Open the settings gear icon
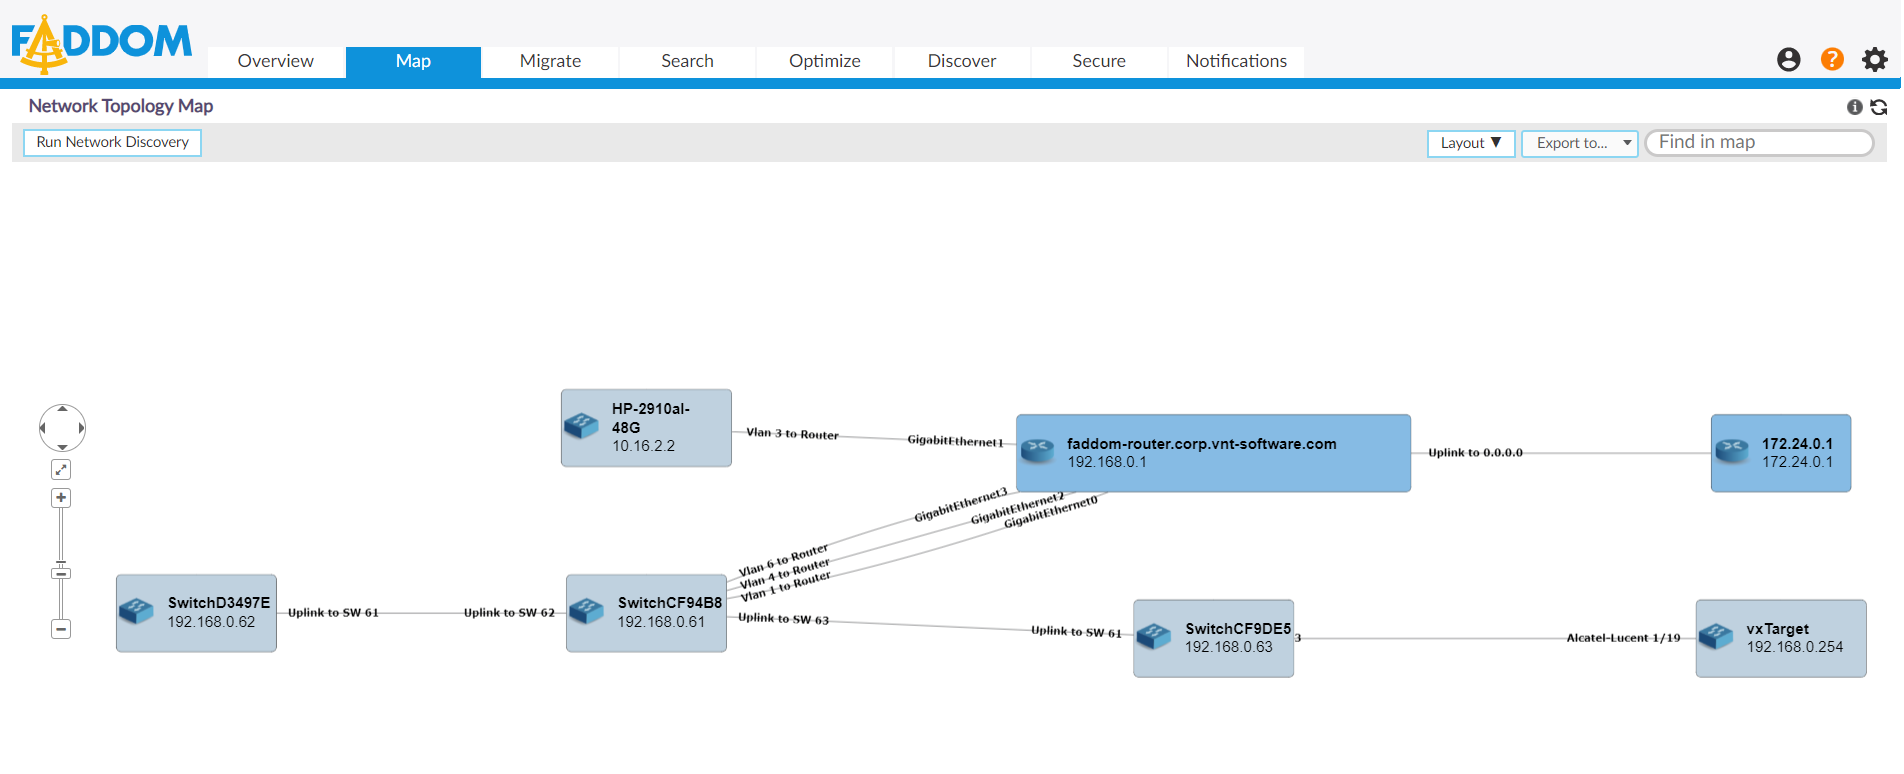 [x=1874, y=60]
